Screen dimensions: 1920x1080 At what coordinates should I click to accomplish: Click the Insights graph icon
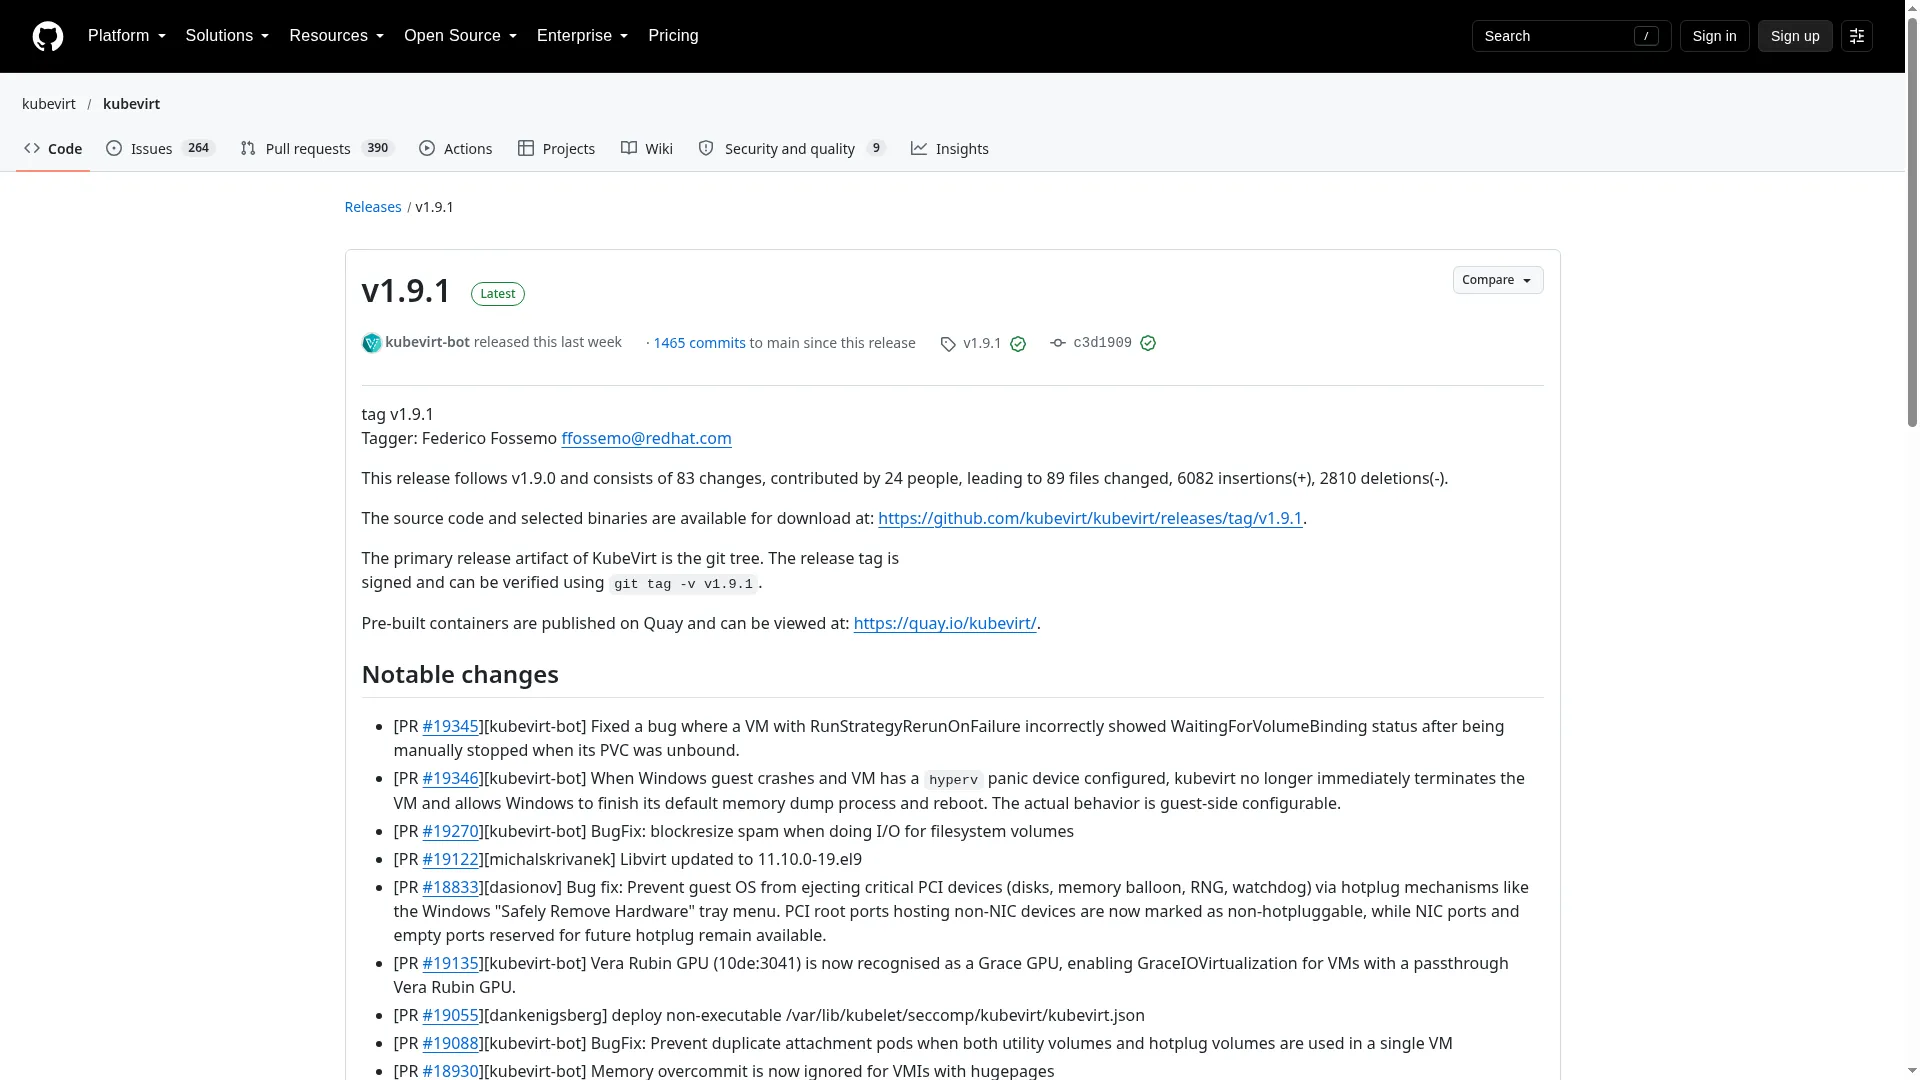[919, 148]
